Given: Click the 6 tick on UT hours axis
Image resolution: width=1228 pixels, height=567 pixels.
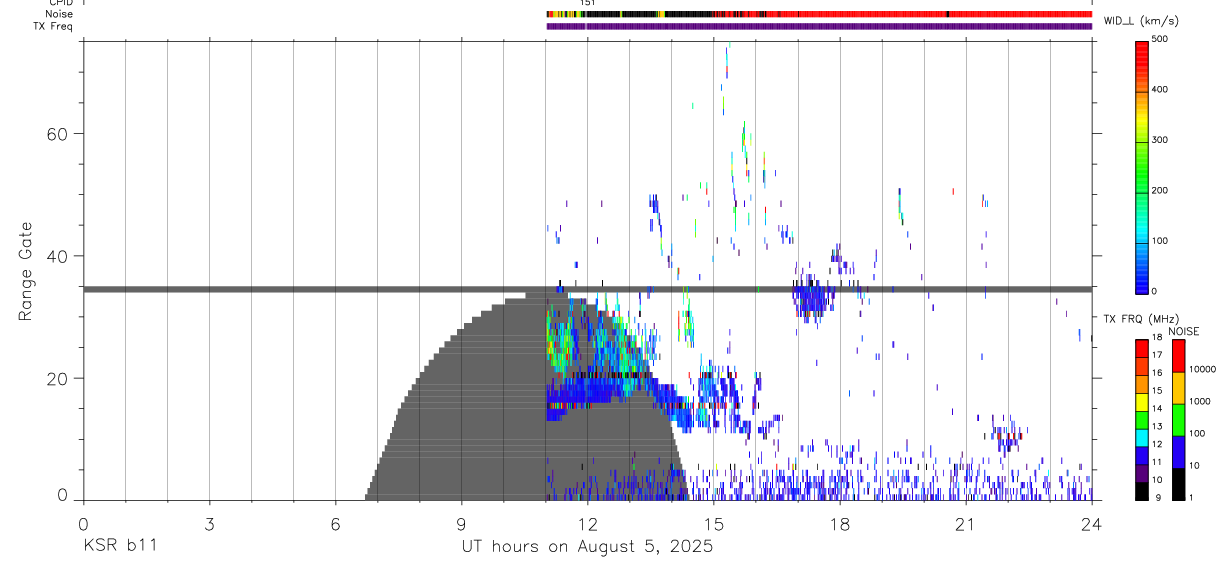Looking at the screenshot, I should 335,523.
